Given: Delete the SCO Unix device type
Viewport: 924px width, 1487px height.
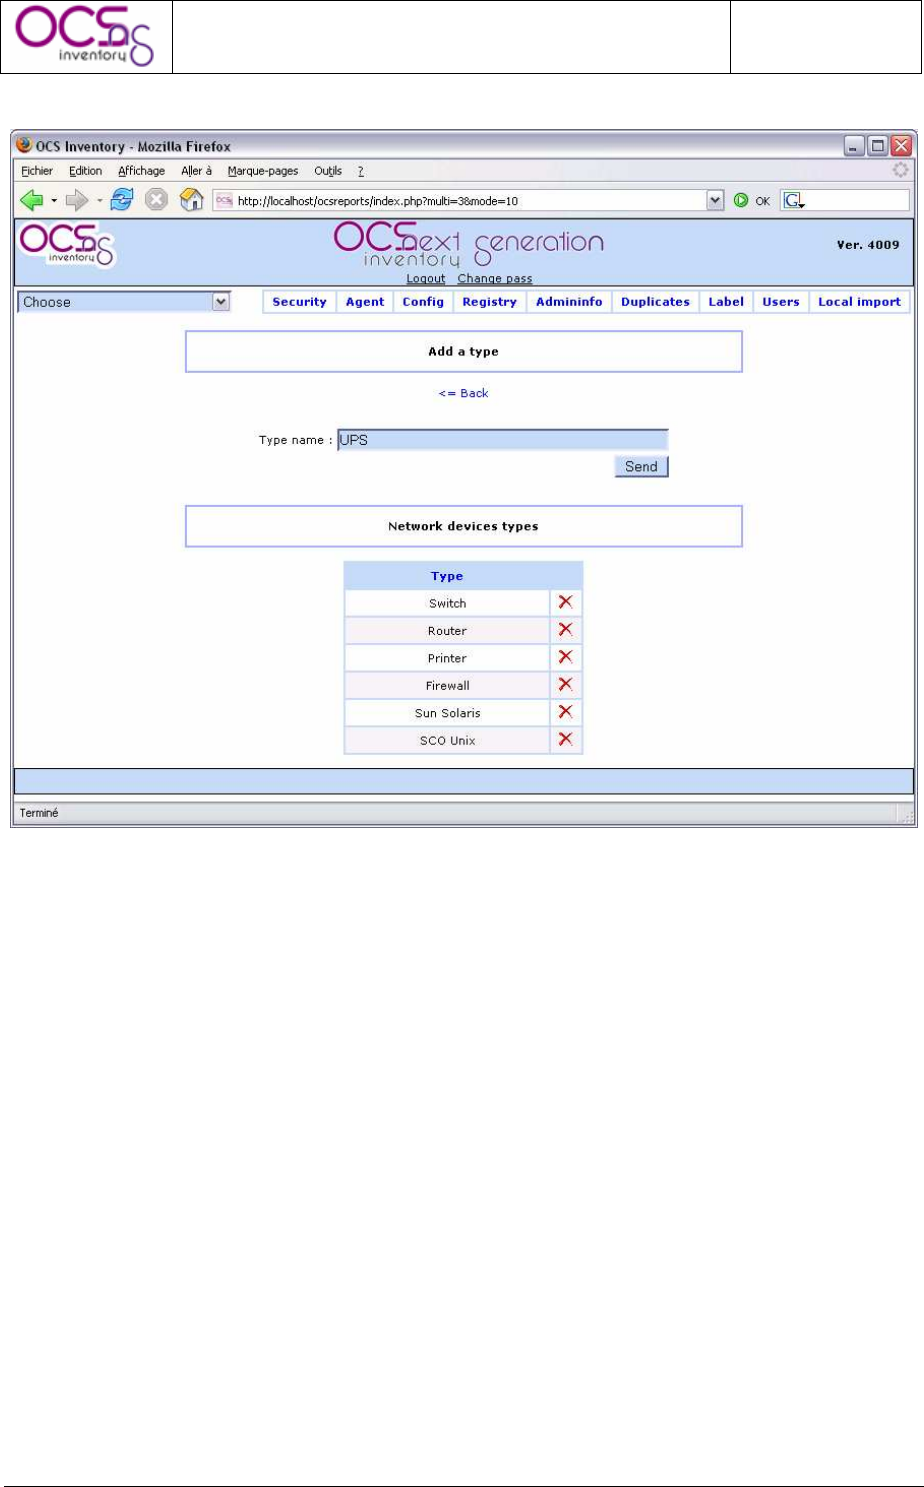Looking at the screenshot, I should [x=565, y=740].
